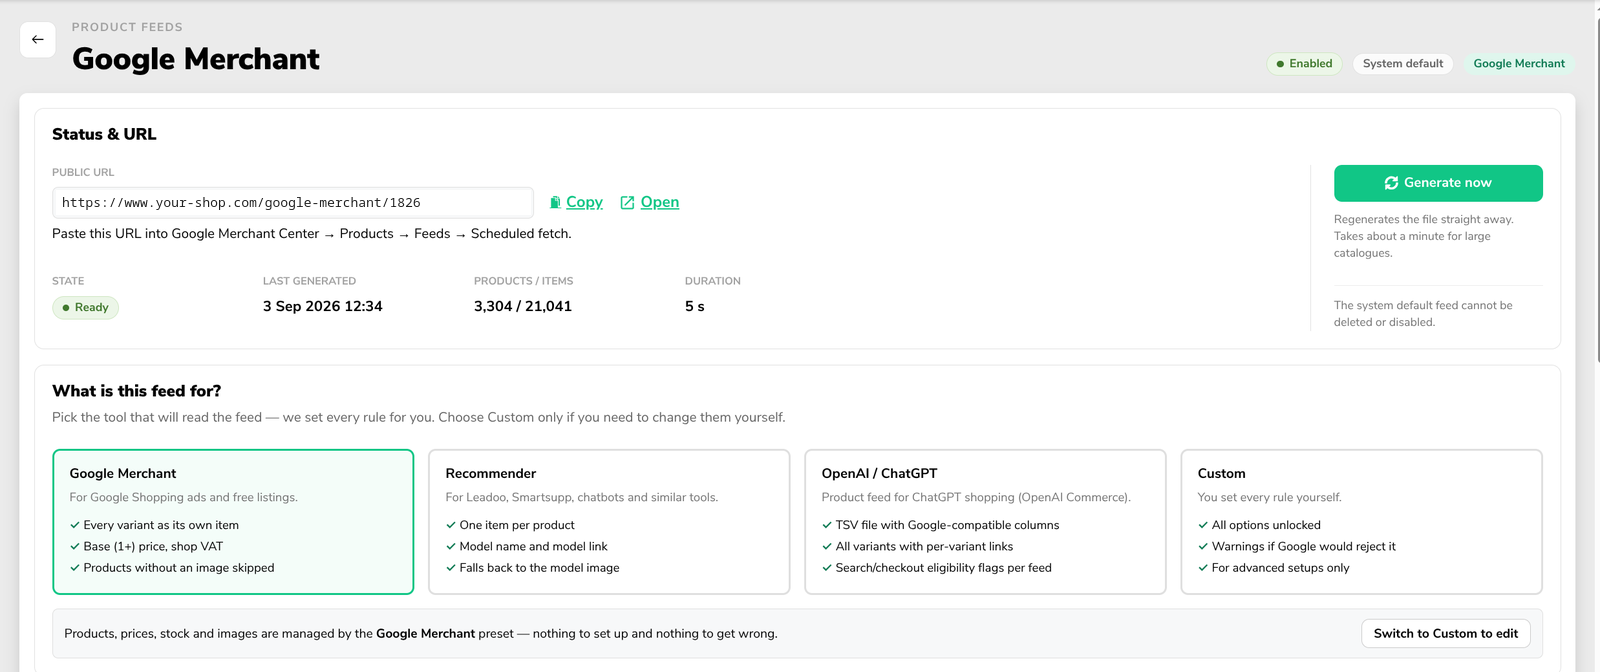The height and width of the screenshot is (672, 1600).
Task: Click the Enabled status badge
Action: (x=1304, y=64)
